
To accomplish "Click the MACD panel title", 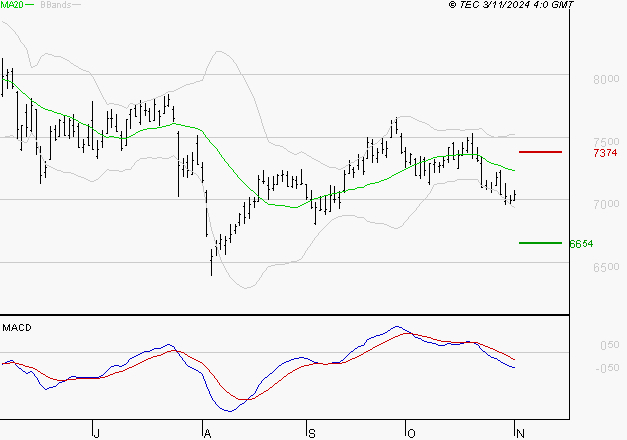I will [x=17, y=328].
